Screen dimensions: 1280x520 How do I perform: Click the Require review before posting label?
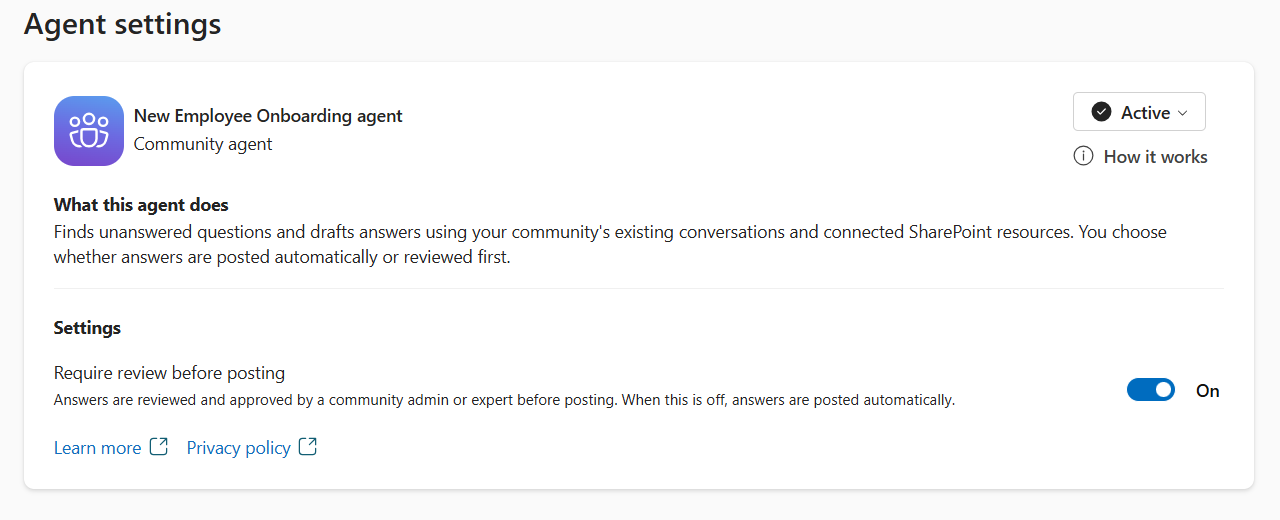pyautogui.click(x=169, y=373)
